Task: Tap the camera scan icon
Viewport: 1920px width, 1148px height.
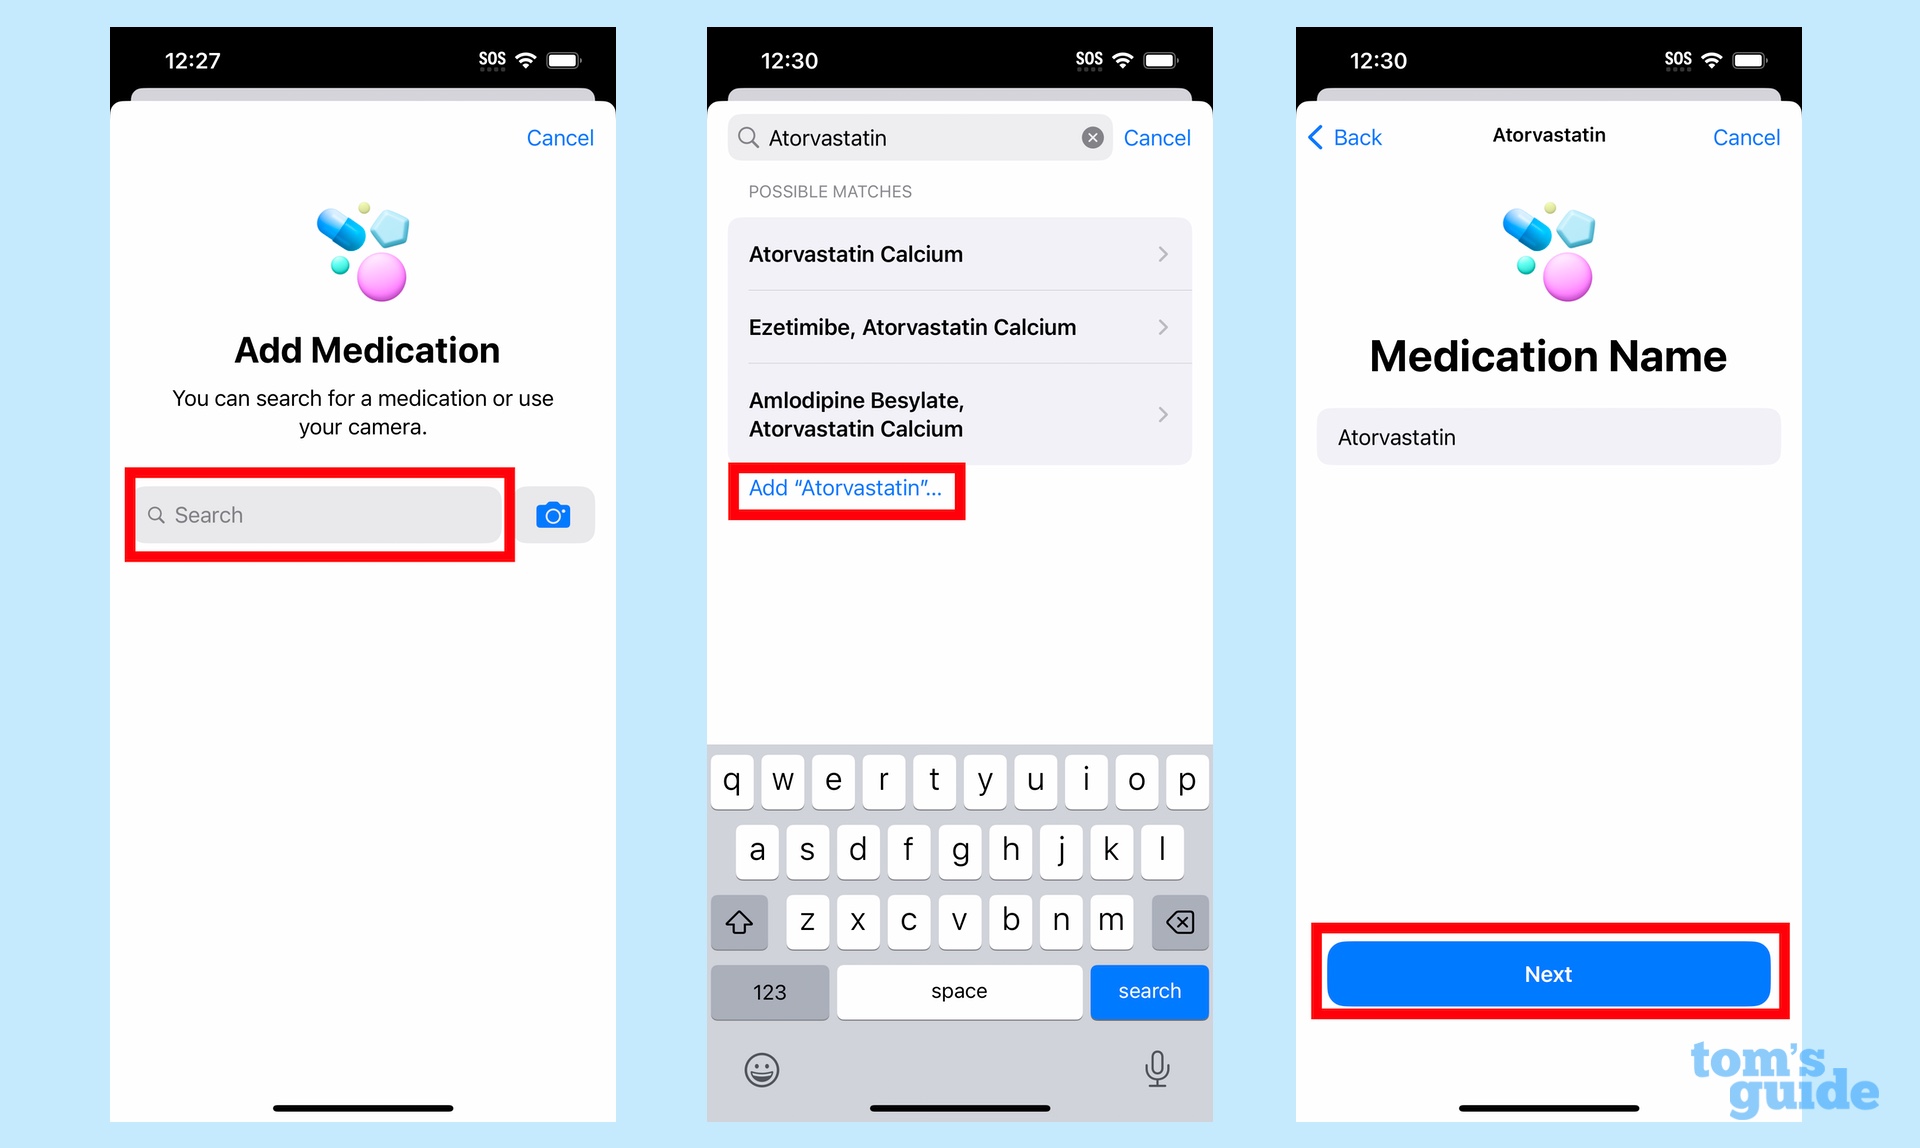Action: tap(556, 515)
